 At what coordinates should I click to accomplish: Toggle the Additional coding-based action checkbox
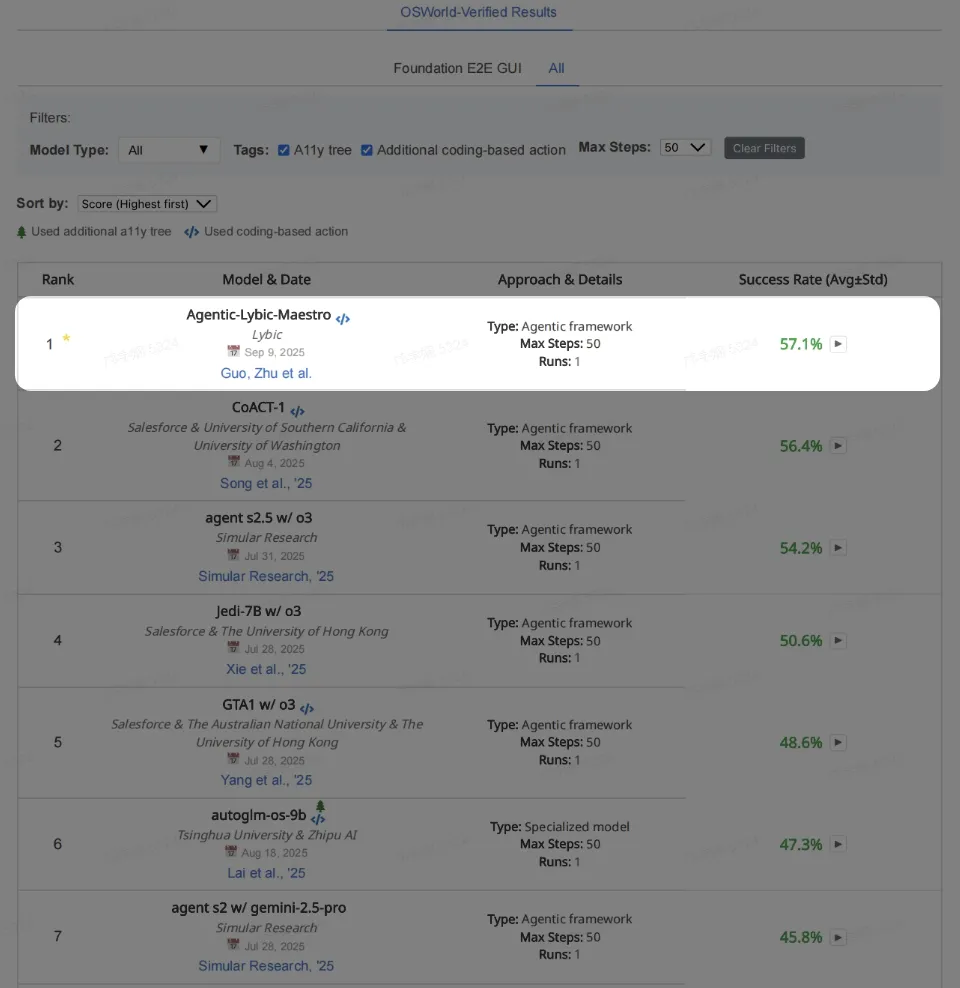click(x=367, y=150)
